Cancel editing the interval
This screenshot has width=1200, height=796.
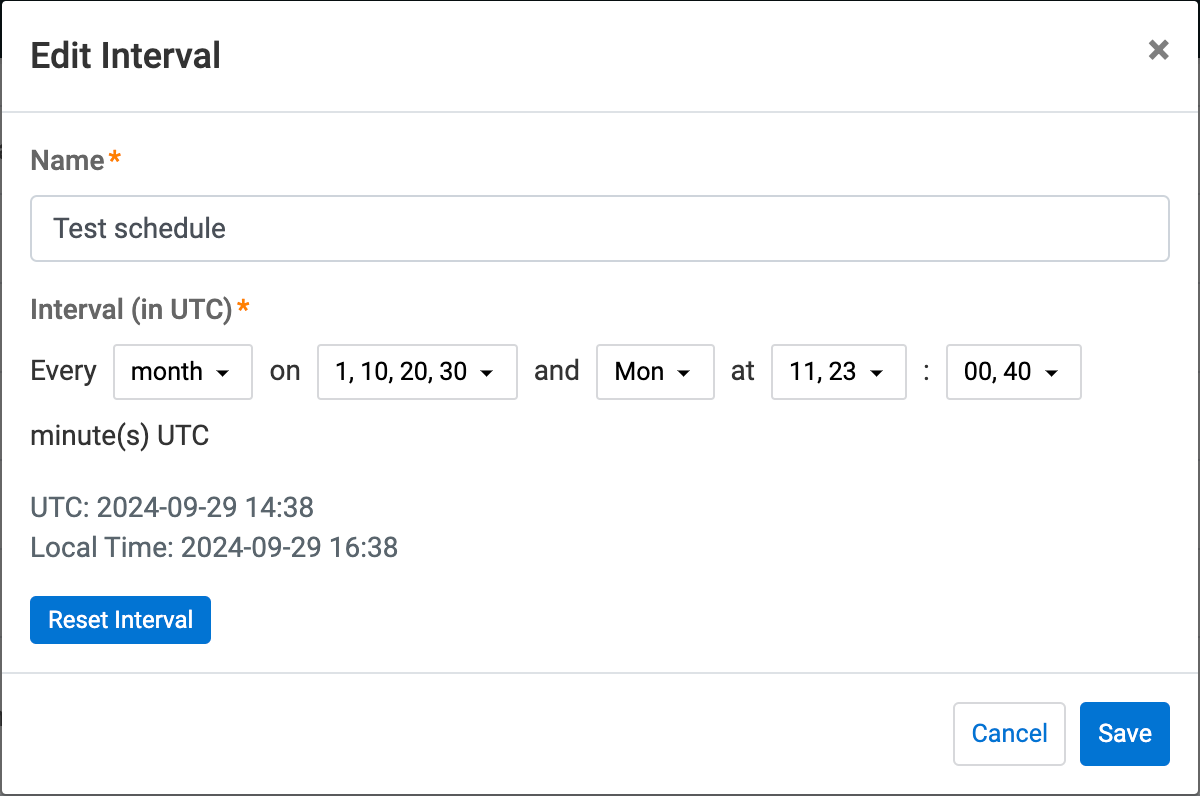point(1009,734)
